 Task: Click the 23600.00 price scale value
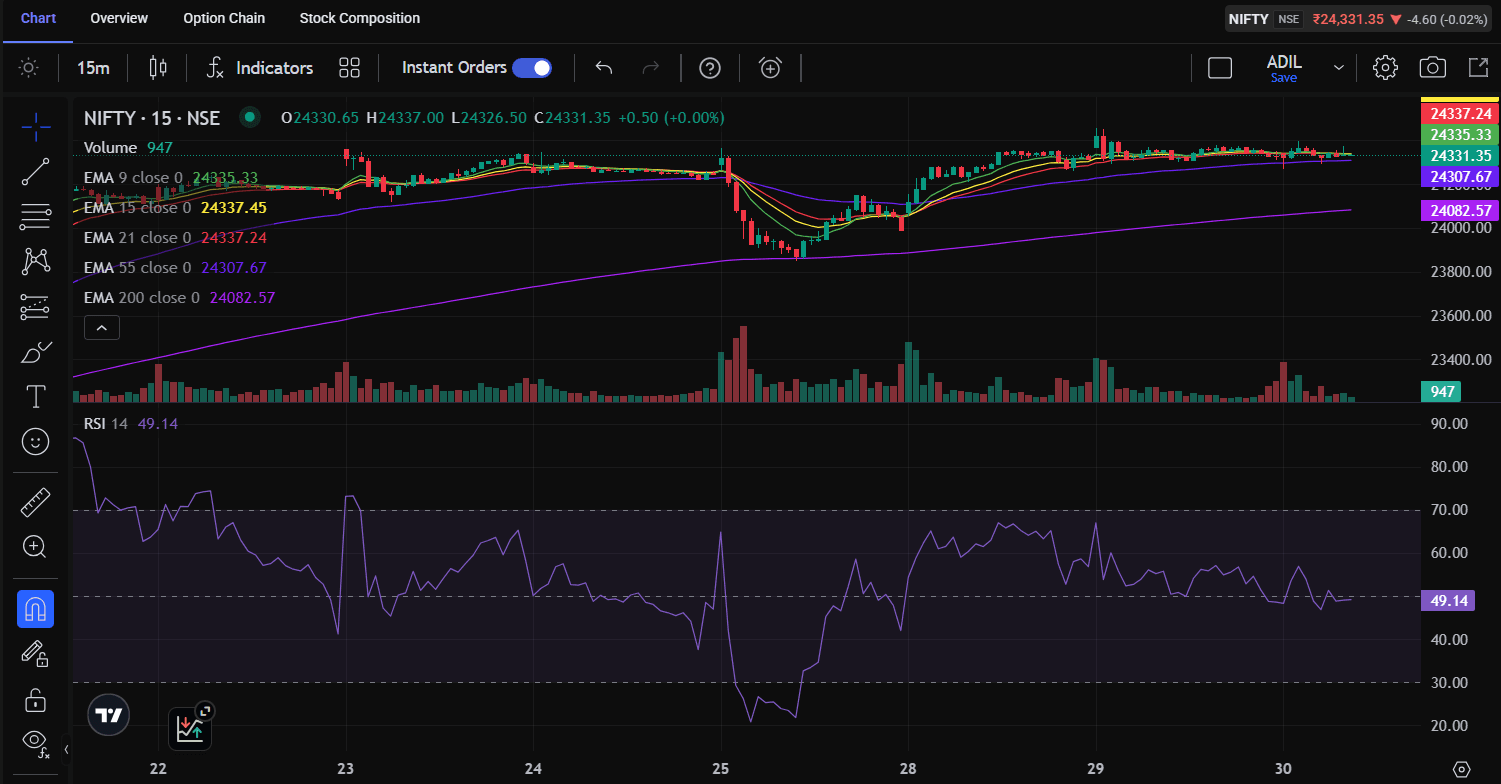[x=1461, y=316]
